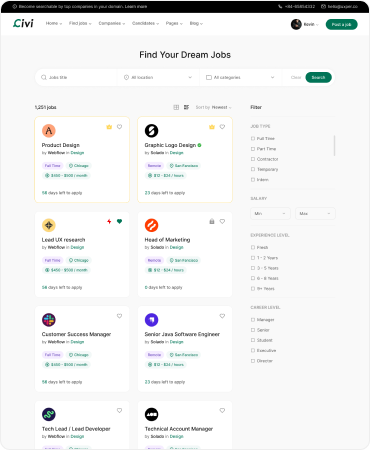Viewport: 370px width, 450px height.
Task: Unfavorite the Lead UX research job heart
Action: (119, 221)
